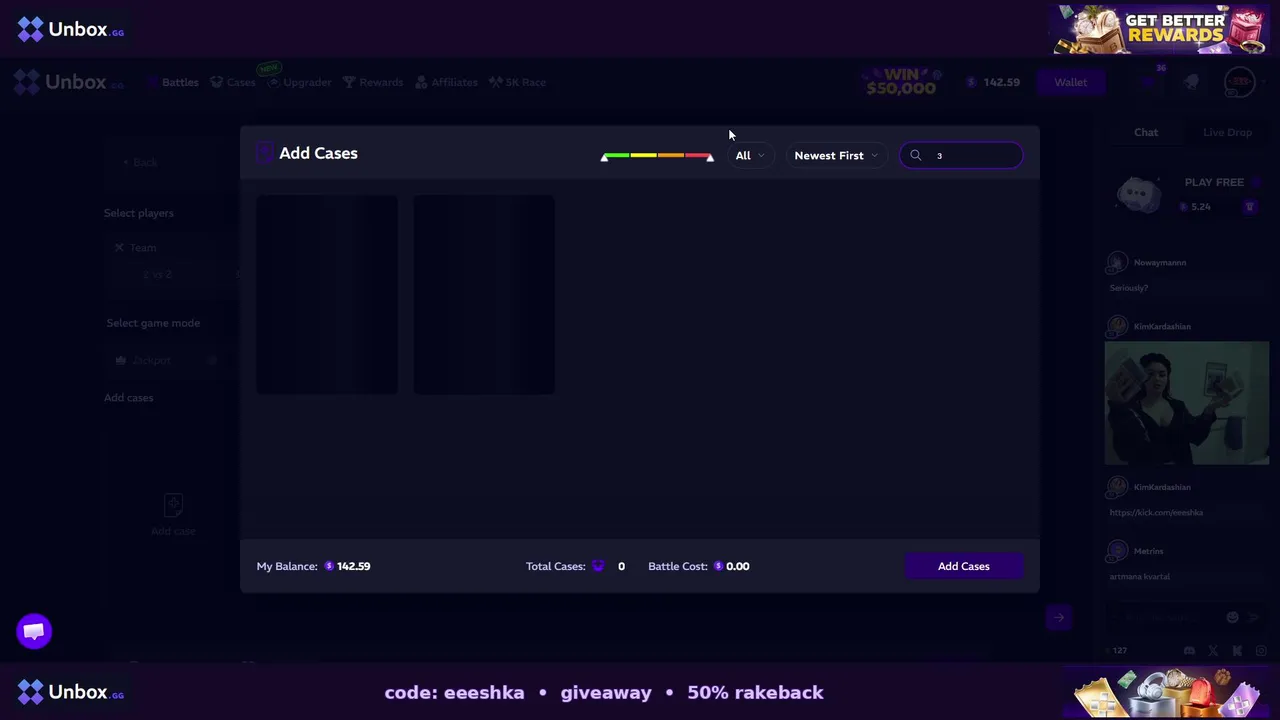Click the send message arrow icon

point(1254,617)
